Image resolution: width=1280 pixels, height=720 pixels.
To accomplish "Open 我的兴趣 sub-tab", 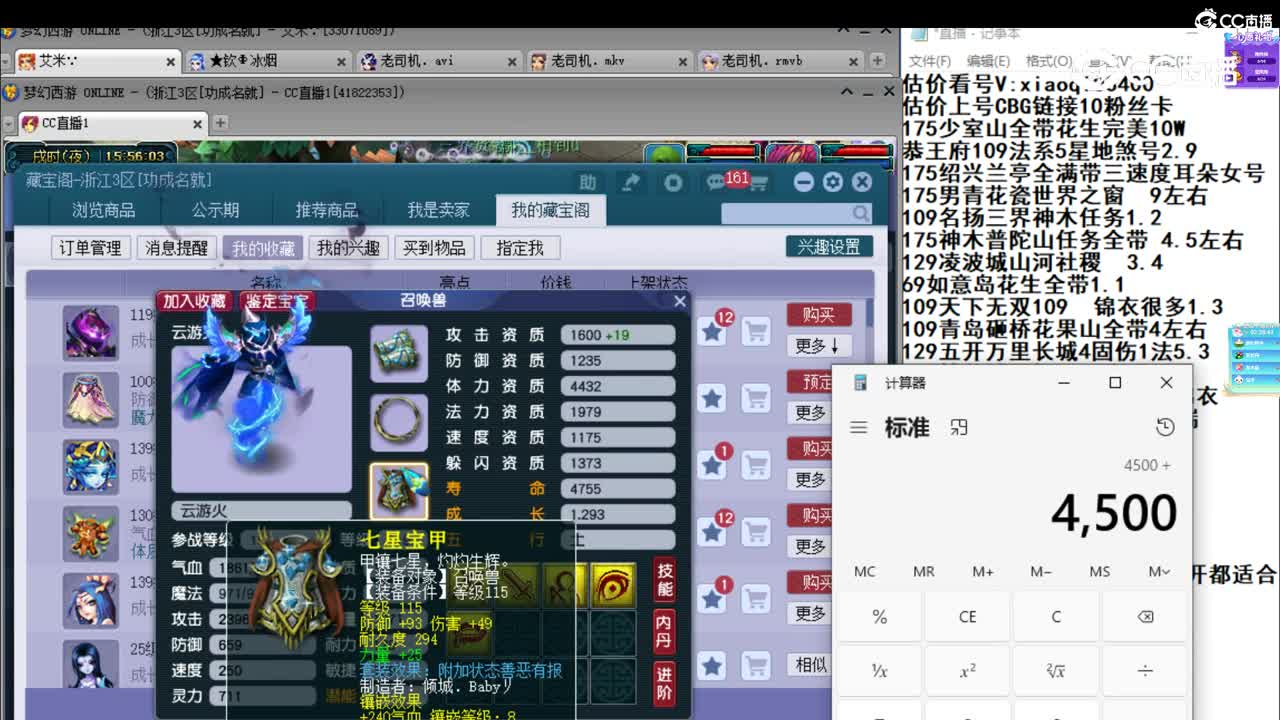I will pyautogui.click(x=348, y=248).
